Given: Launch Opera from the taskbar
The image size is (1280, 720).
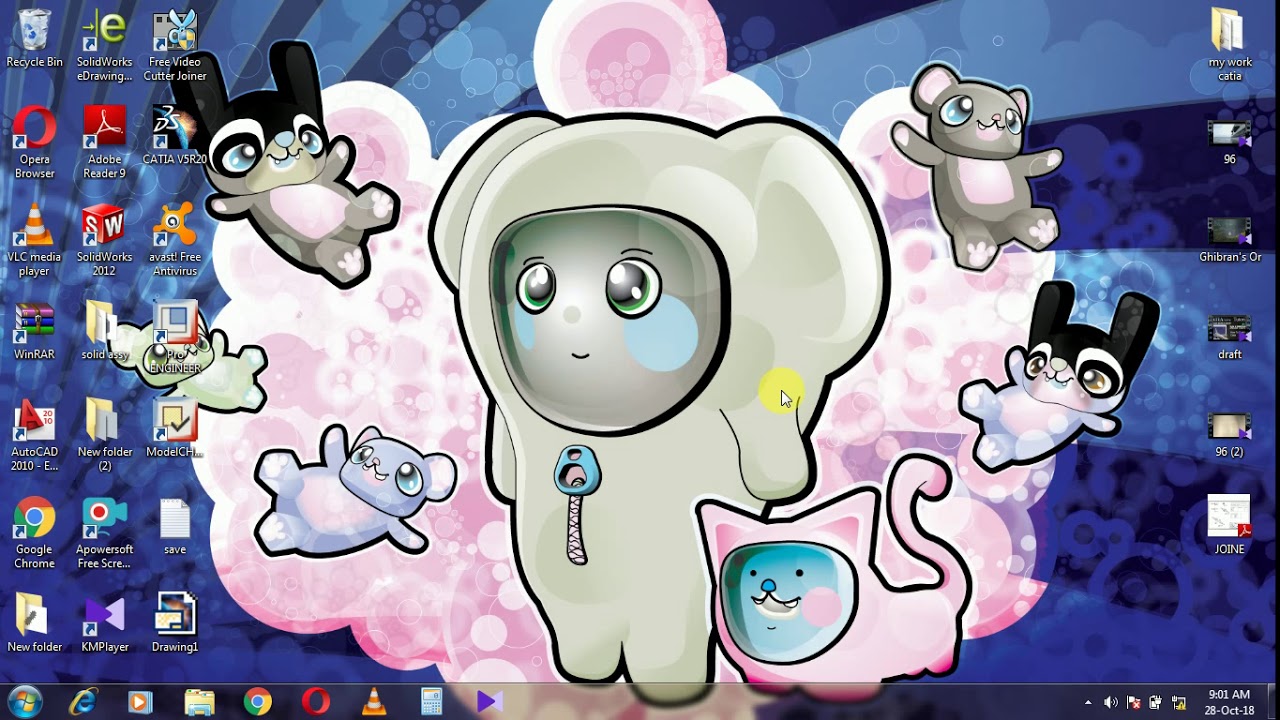Looking at the screenshot, I should [x=316, y=702].
